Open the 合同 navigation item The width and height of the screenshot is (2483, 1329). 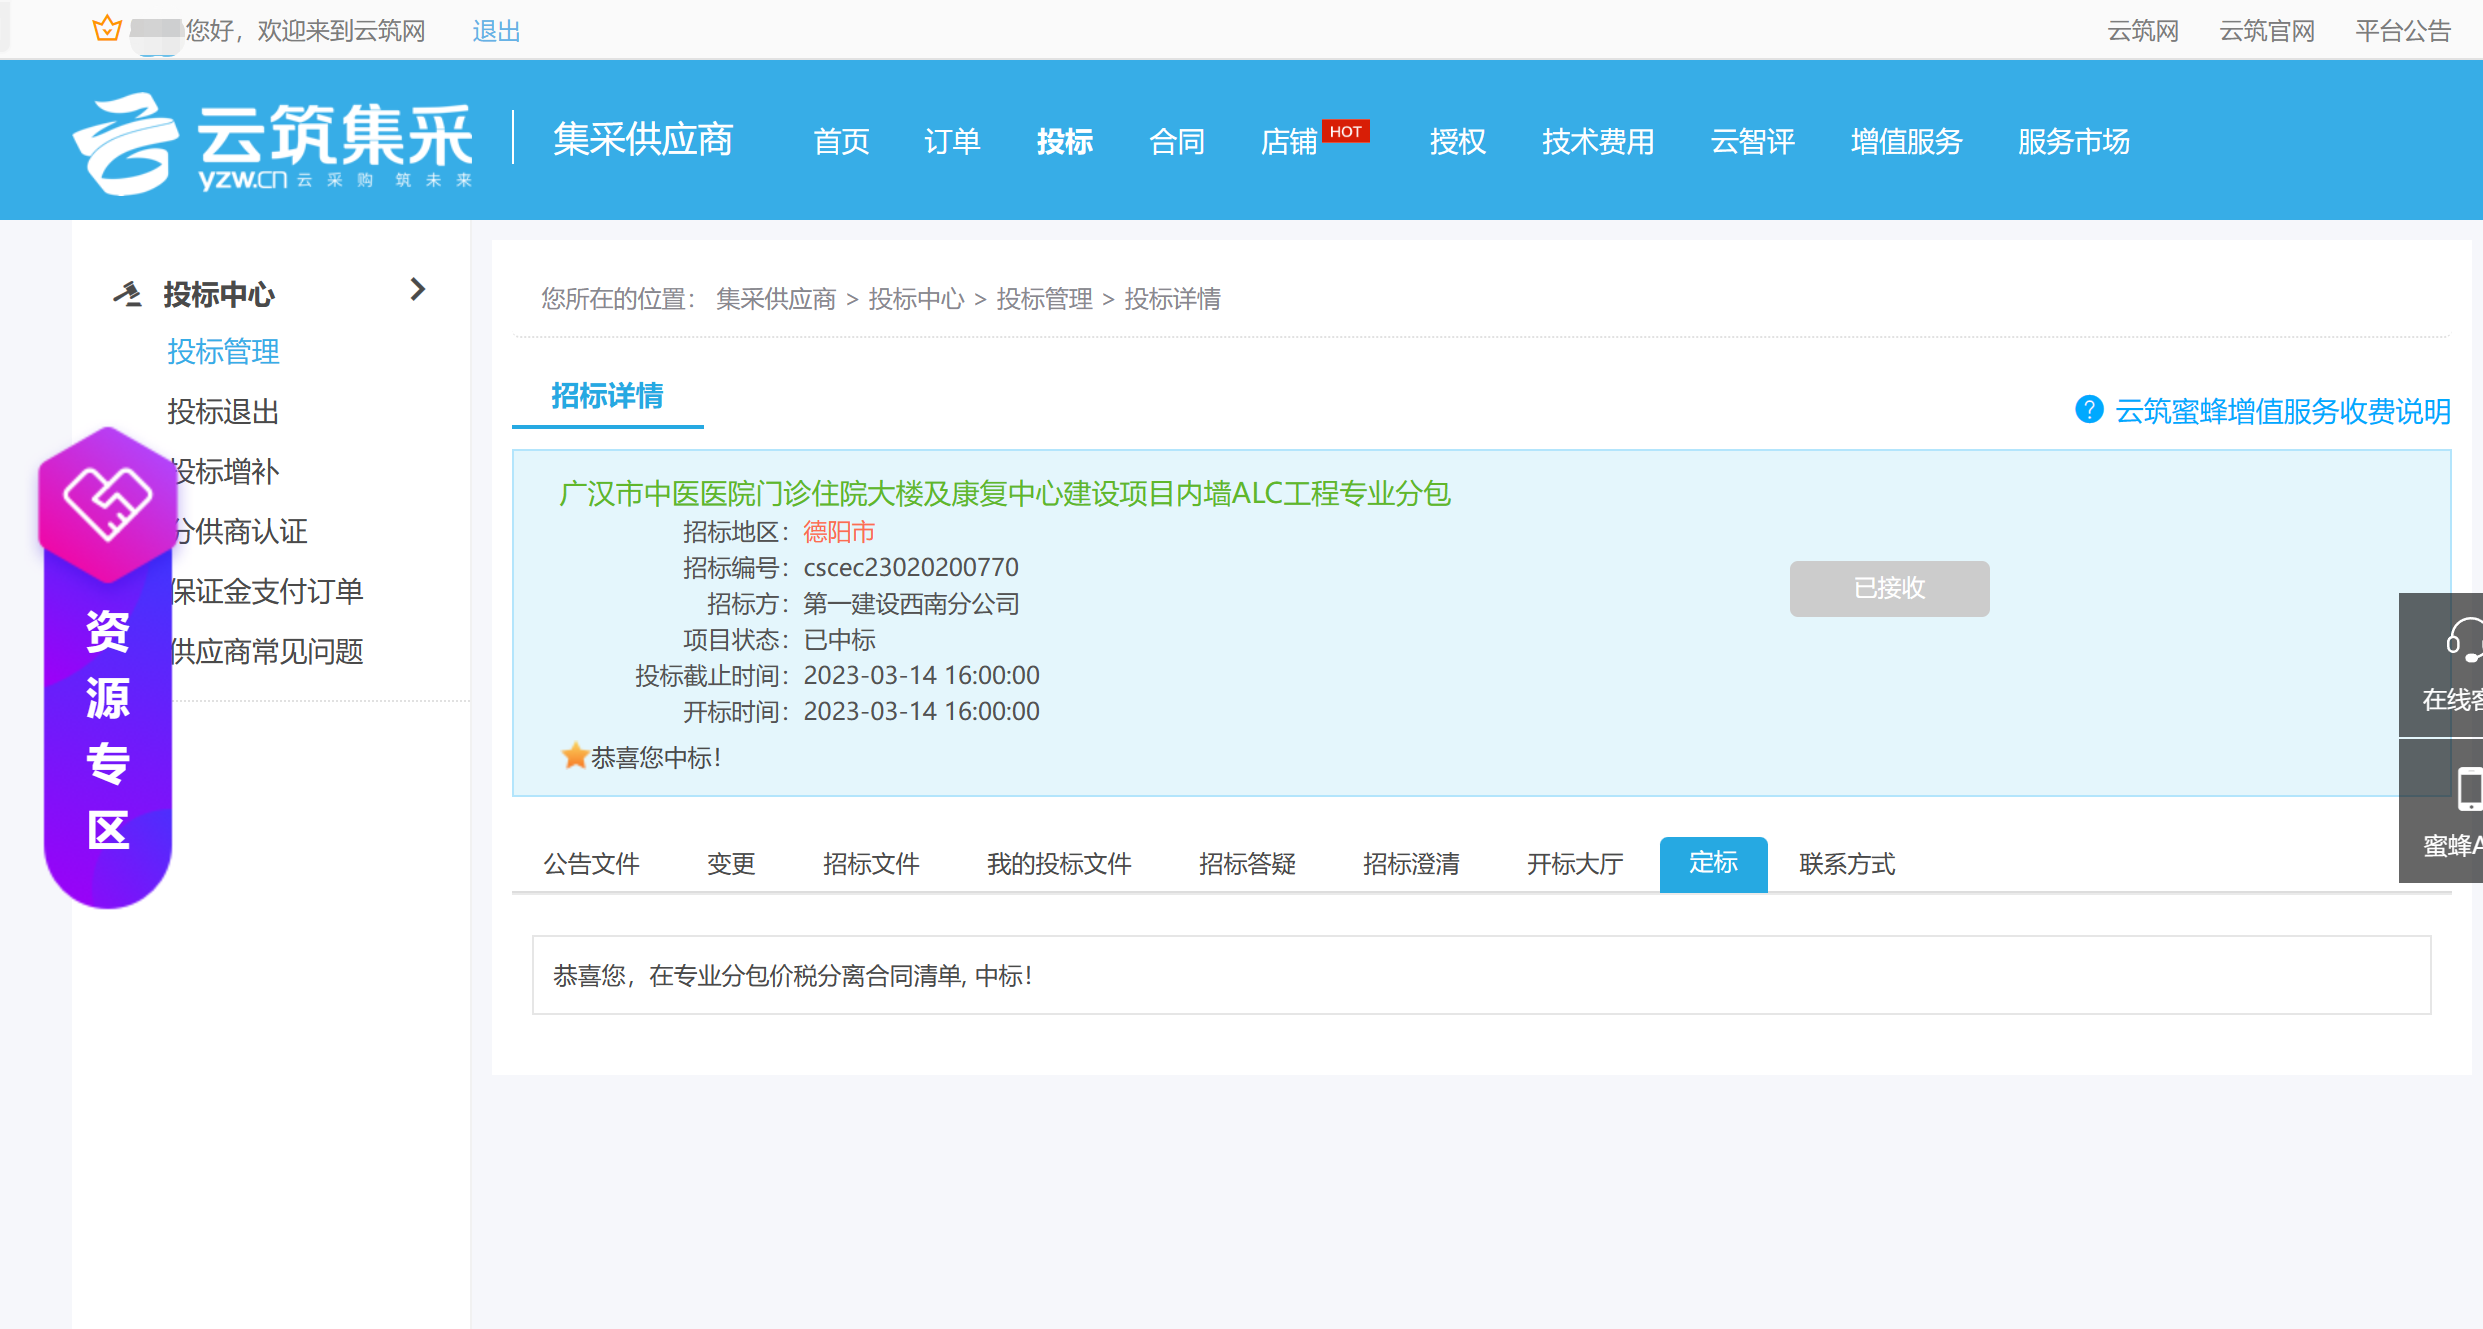click(1177, 142)
